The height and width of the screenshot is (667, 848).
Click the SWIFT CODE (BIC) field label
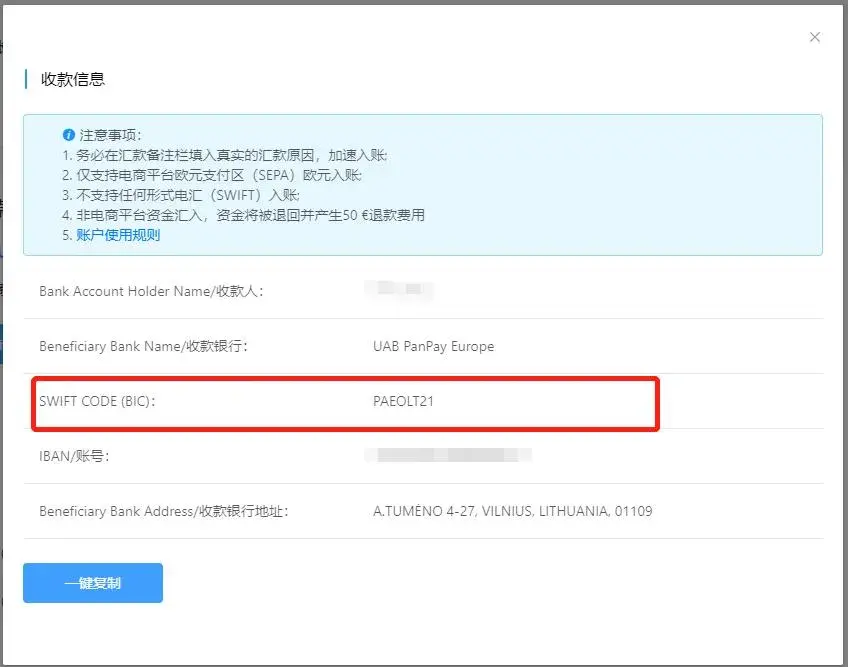point(98,401)
